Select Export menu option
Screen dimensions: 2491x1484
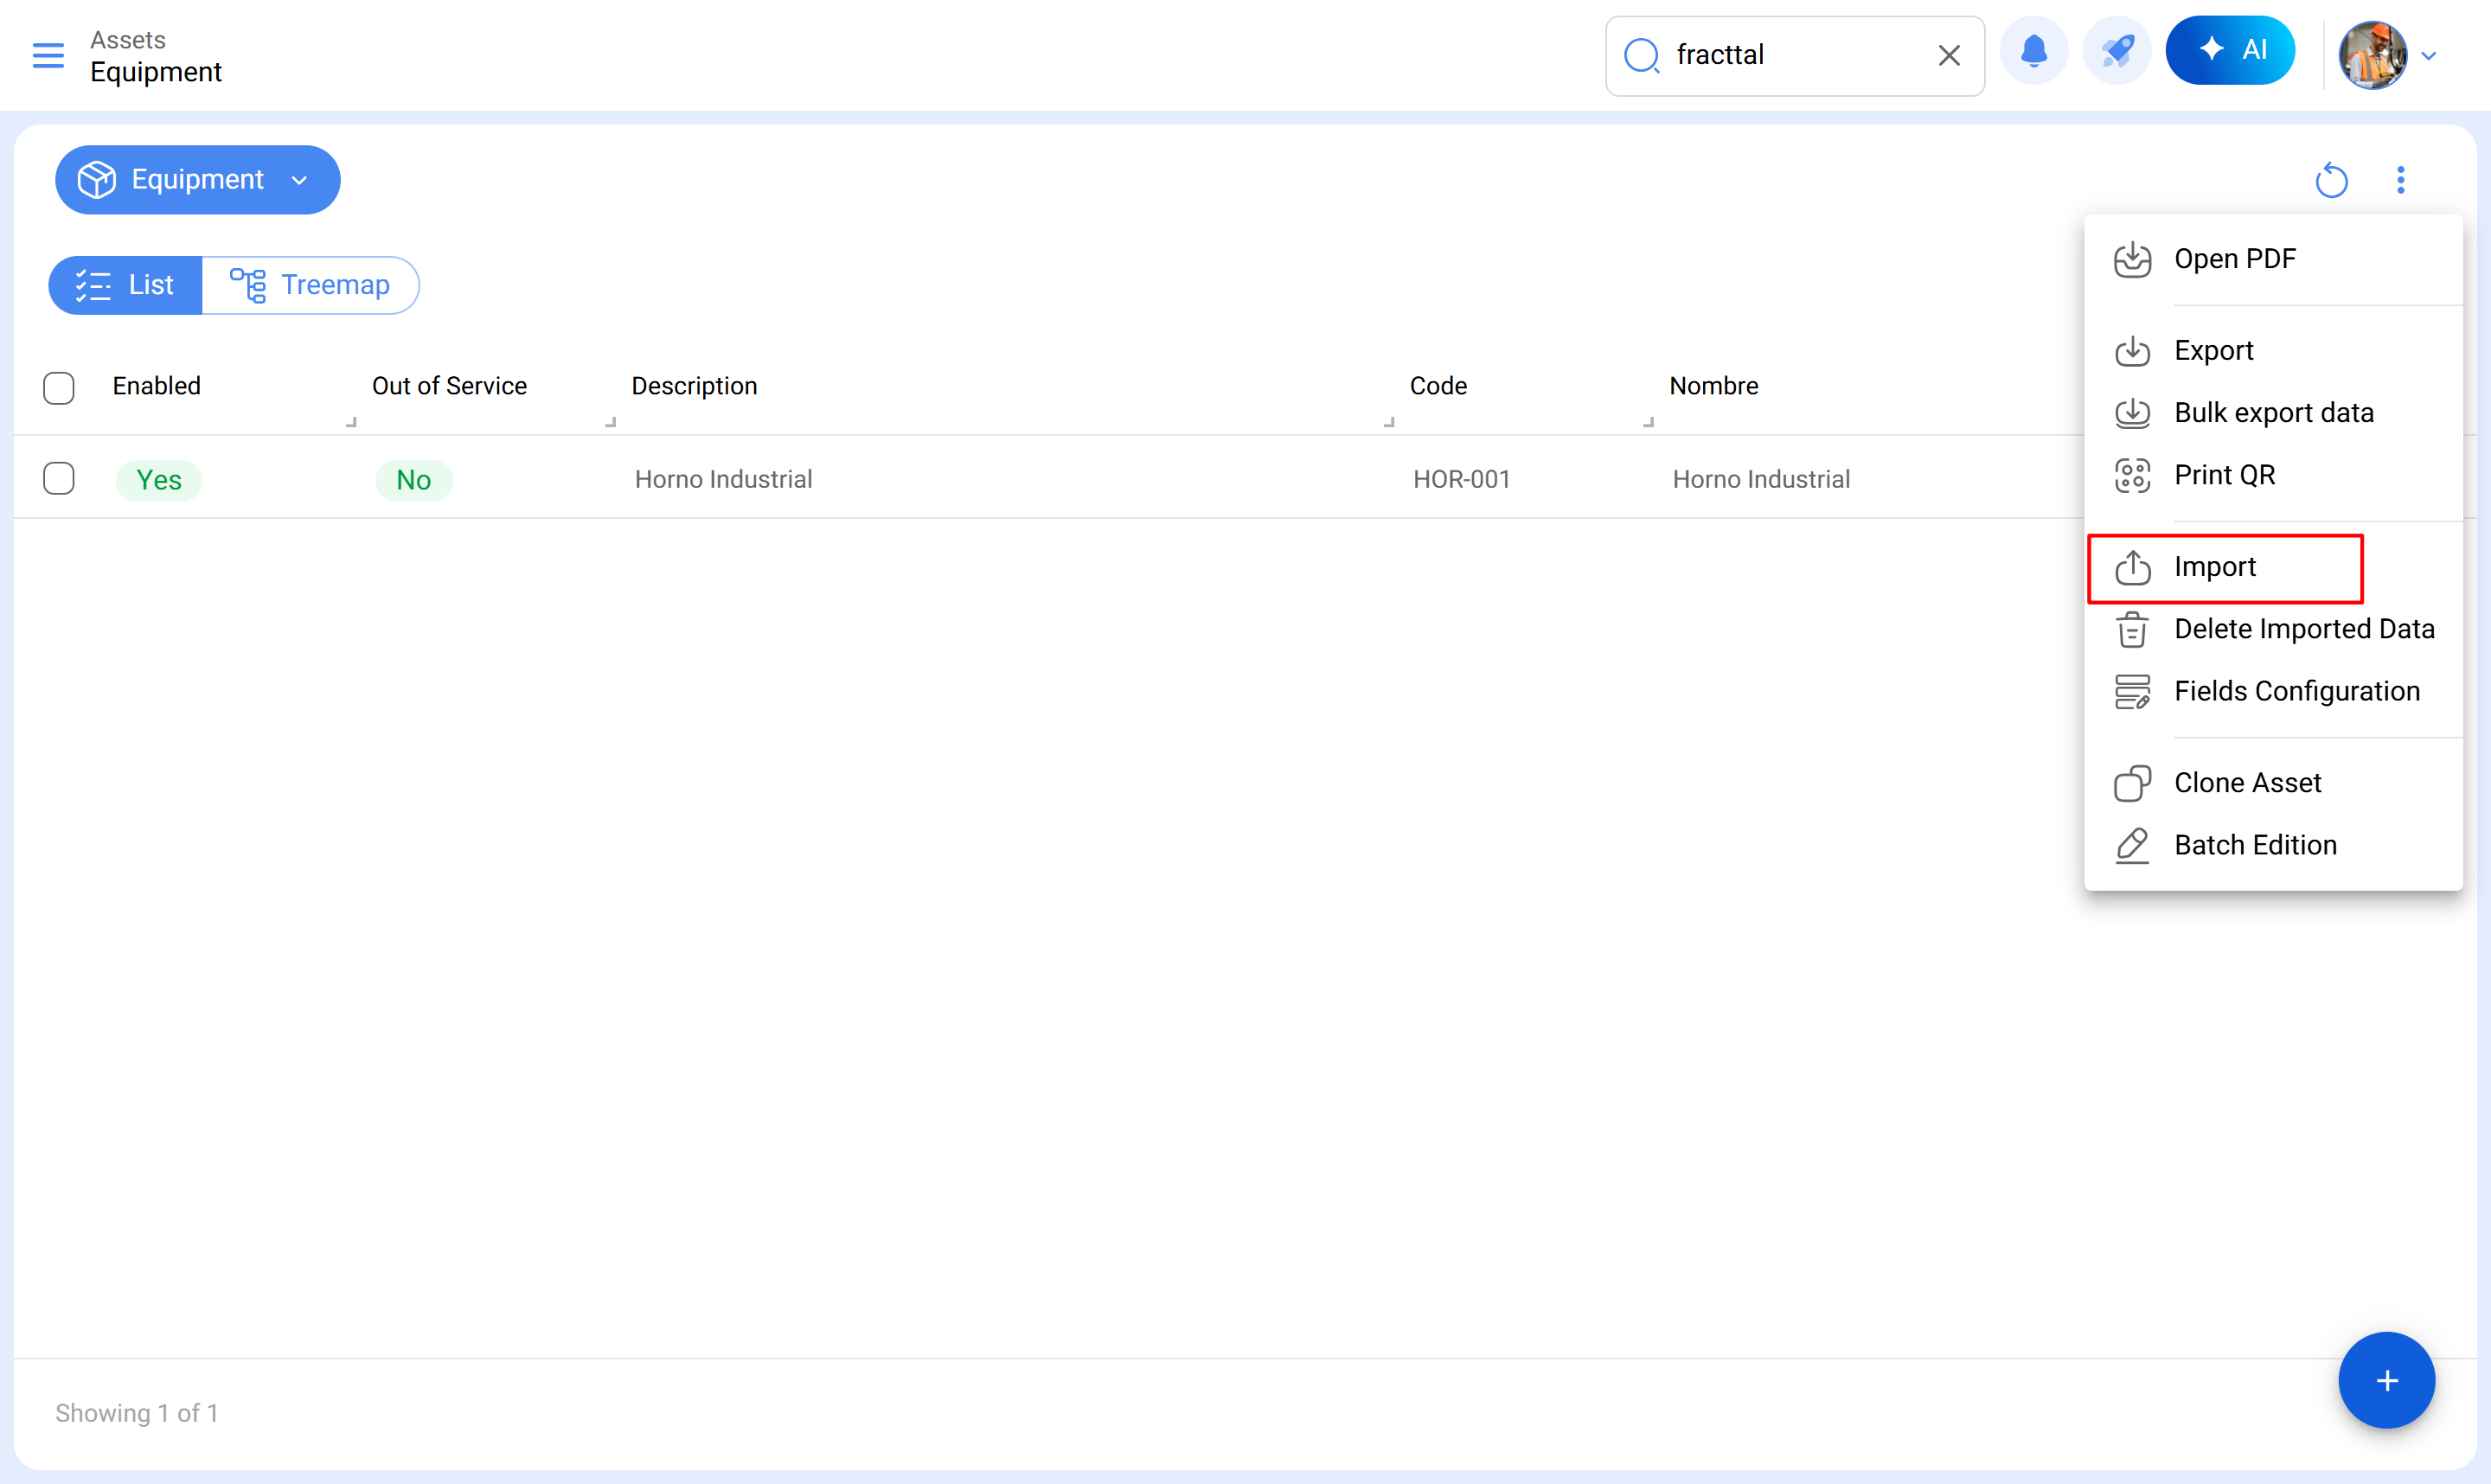2213,351
